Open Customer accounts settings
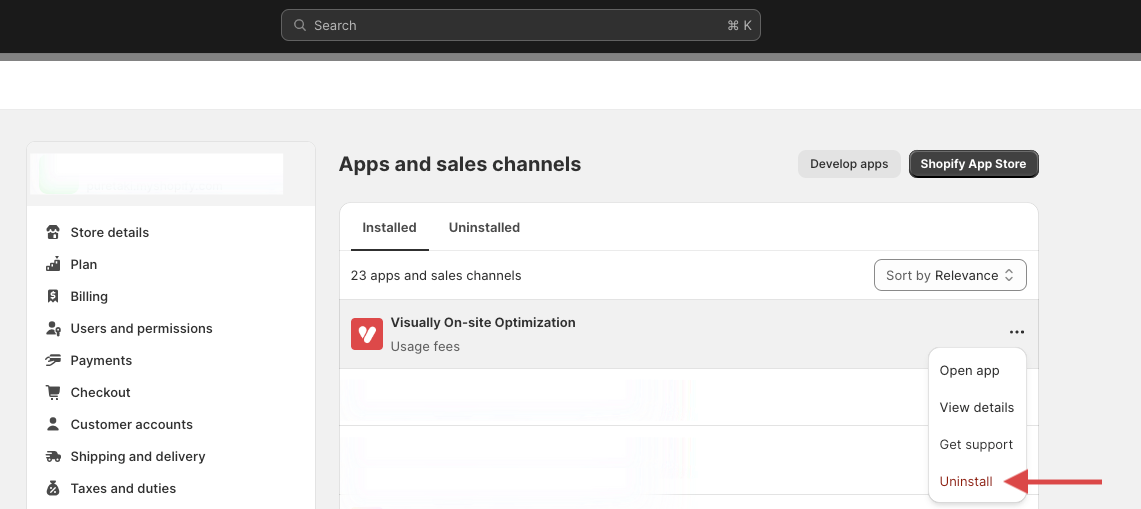Screen dimensions: 1141x509 (132, 425)
